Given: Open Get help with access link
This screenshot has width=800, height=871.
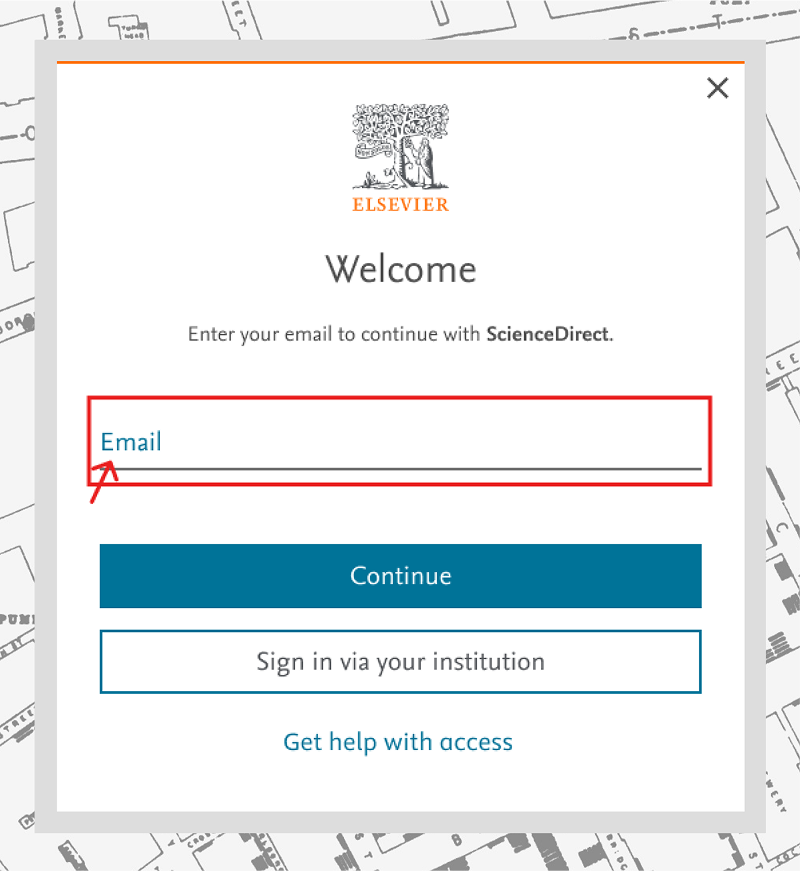Looking at the screenshot, I should (x=398, y=742).
